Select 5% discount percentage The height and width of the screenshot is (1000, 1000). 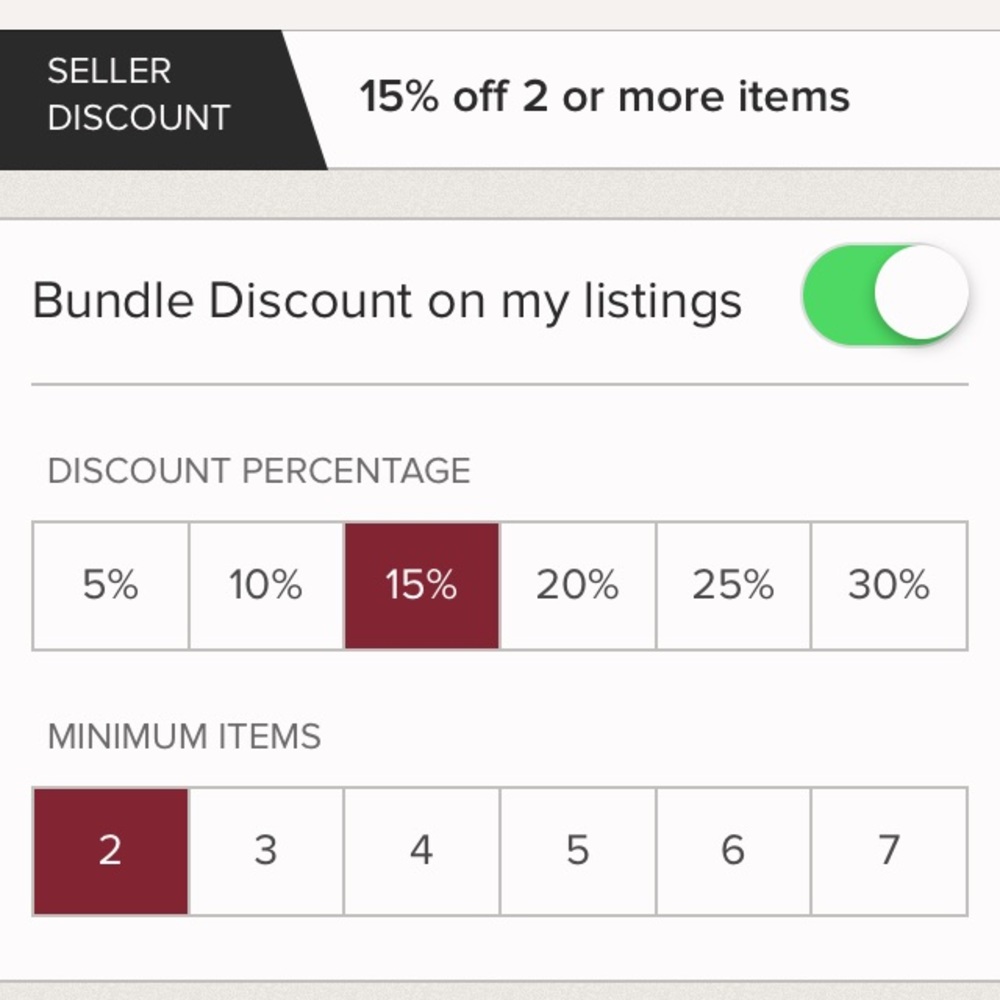(x=110, y=586)
